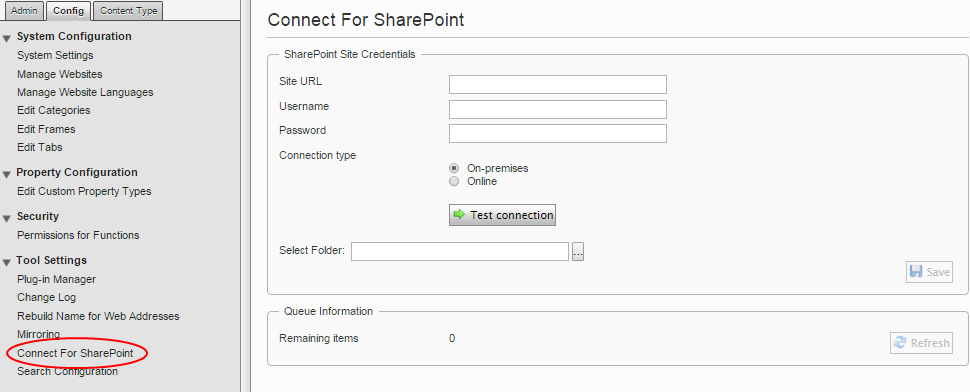Open Search Configuration
Viewport: 970px width, 392px height.
[67, 371]
